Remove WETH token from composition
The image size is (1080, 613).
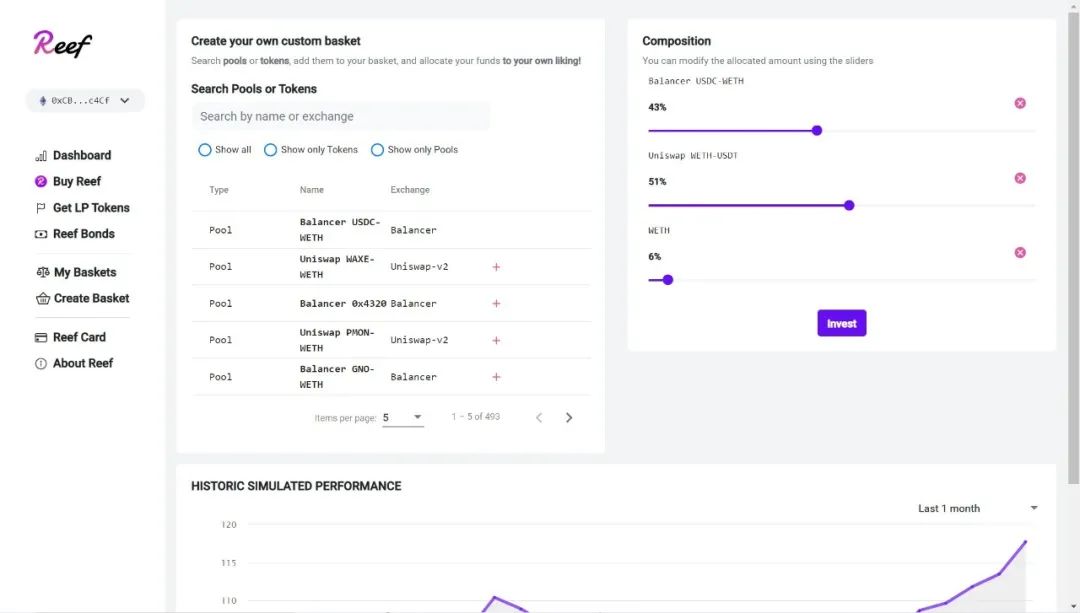point(1020,253)
